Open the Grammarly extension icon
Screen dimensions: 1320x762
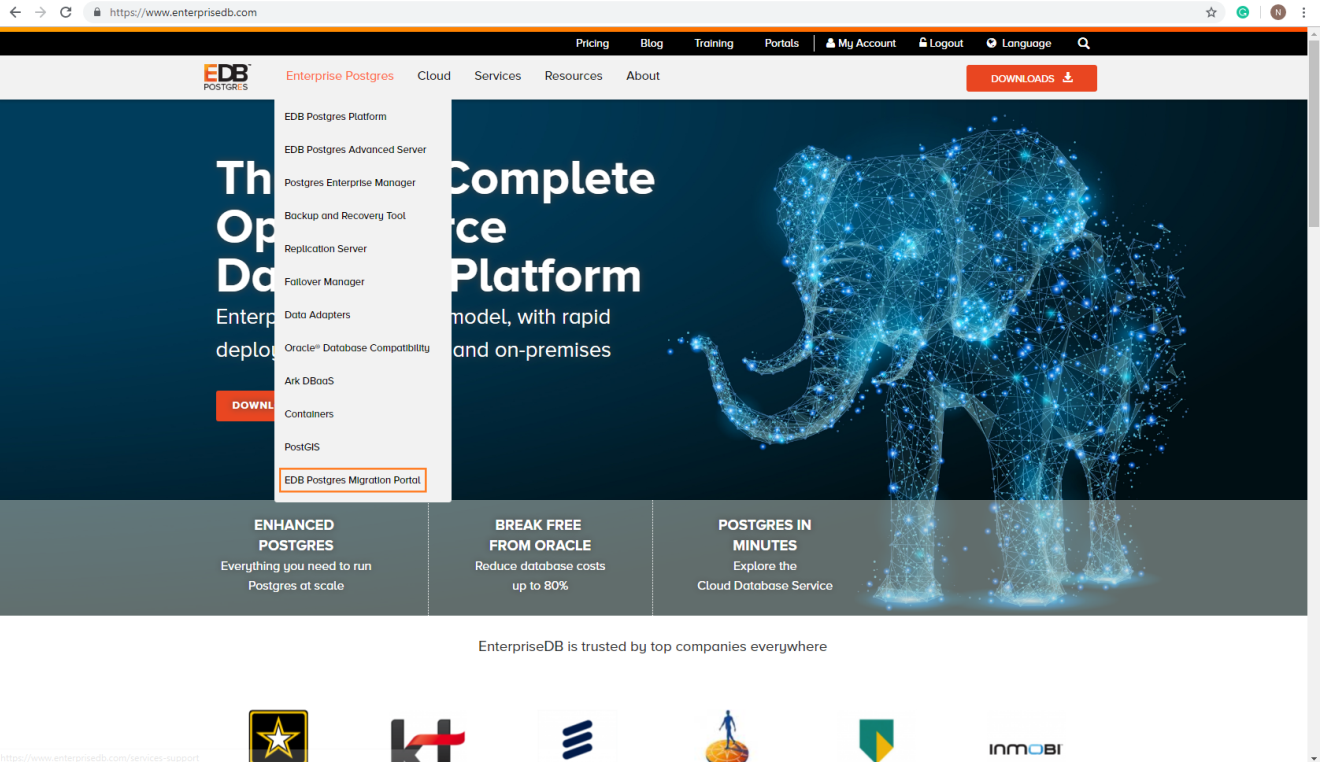(x=1243, y=12)
